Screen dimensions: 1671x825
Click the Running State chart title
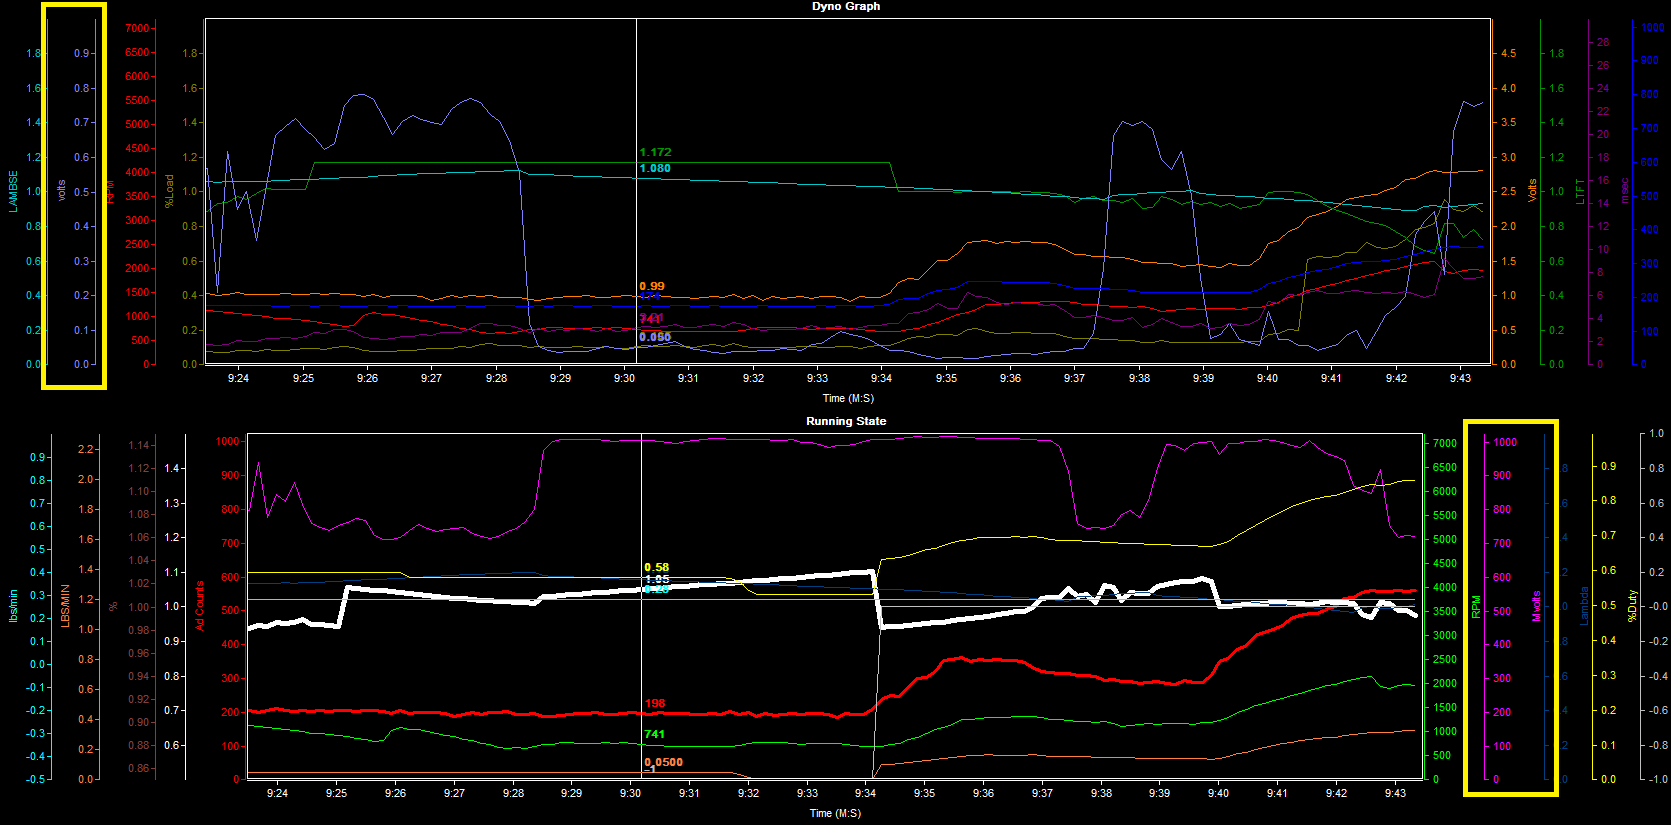[x=845, y=421]
